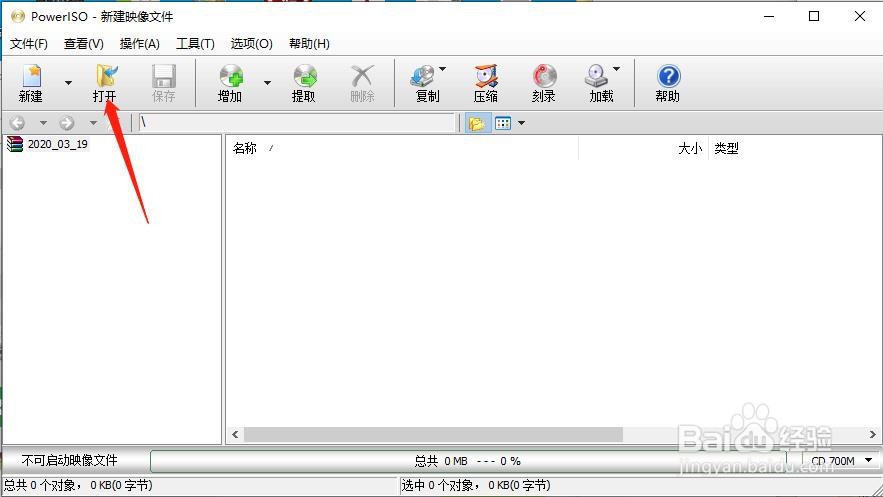Open the 文件(F) menu
Viewport: 883px width, 497px height.
[29, 43]
